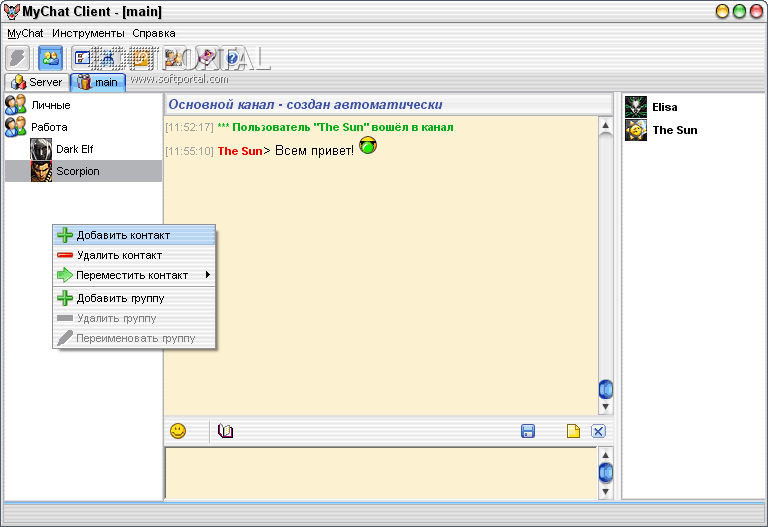The image size is (768, 527).
Task: Switch to the Server tab
Action: tap(37, 82)
